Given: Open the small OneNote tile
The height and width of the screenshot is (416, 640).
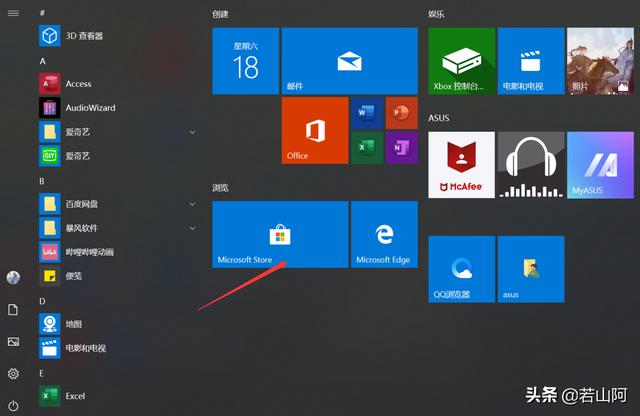Looking at the screenshot, I should pyautogui.click(x=401, y=149).
